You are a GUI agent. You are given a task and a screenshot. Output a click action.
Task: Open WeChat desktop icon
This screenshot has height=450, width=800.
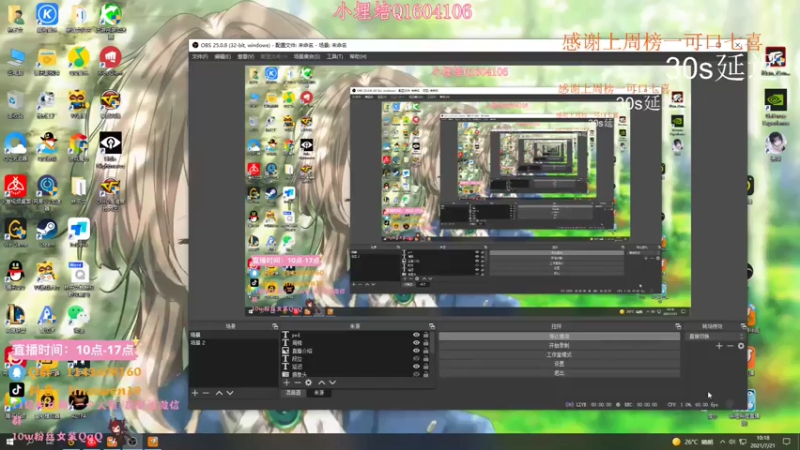(78, 314)
